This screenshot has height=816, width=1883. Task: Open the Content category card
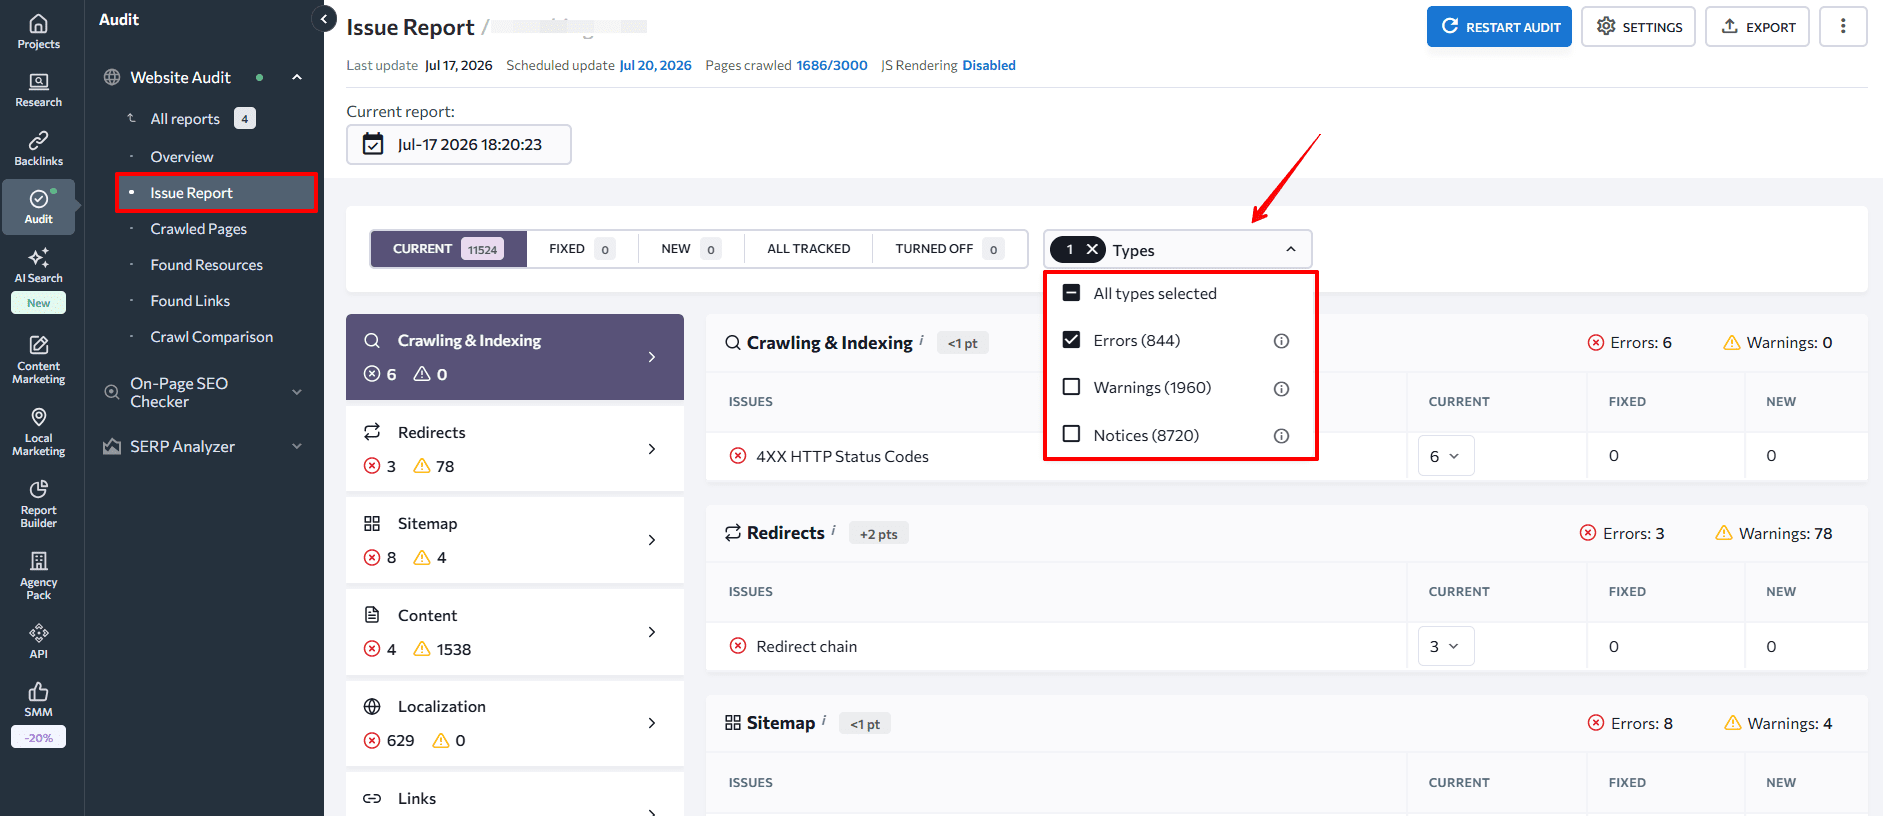point(515,632)
